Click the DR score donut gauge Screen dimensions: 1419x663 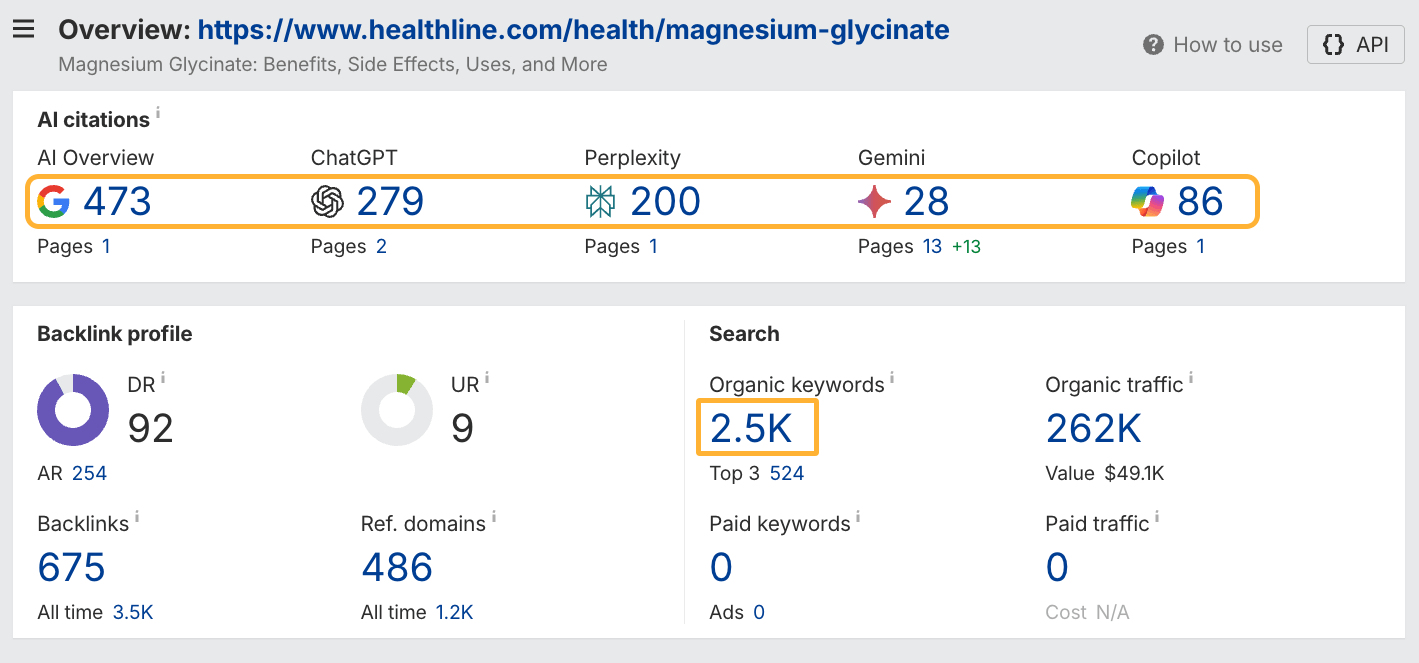click(73, 410)
